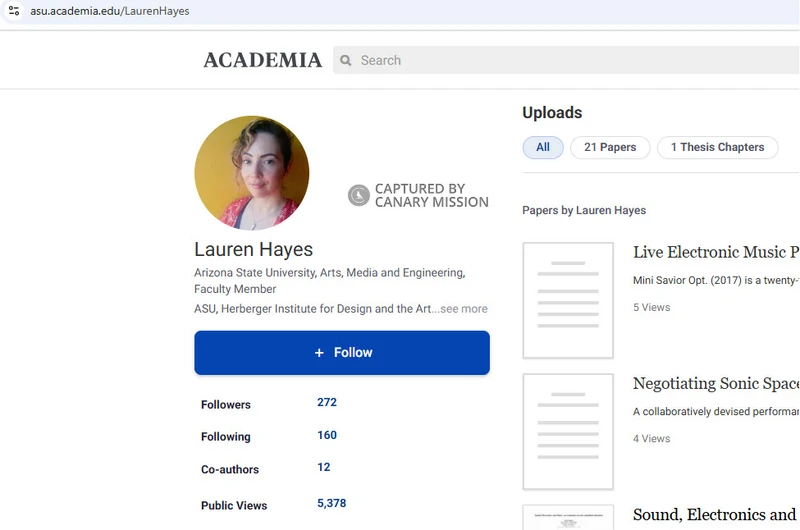Expand the 'see more' affiliation link
This screenshot has height=530, width=800.
[464, 309]
